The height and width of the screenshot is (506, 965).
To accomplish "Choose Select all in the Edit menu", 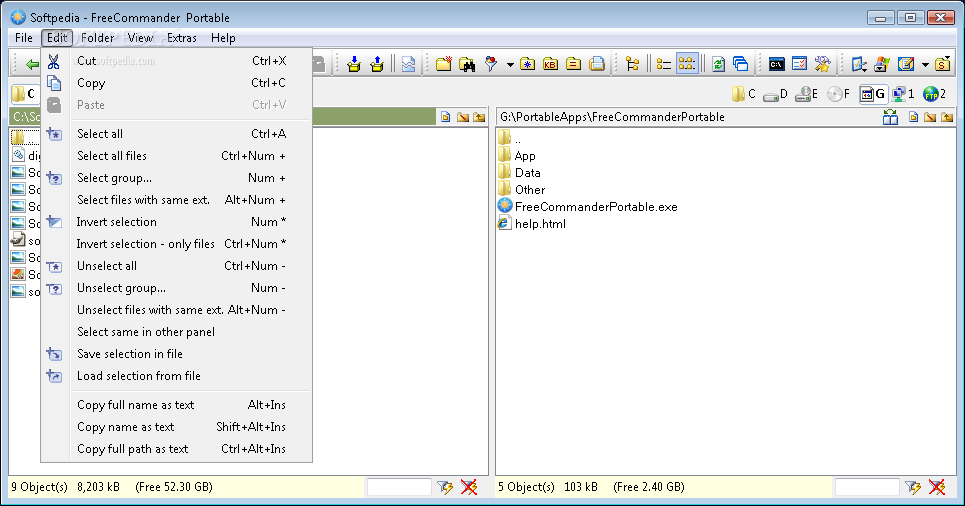I will (x=177, y=134).
